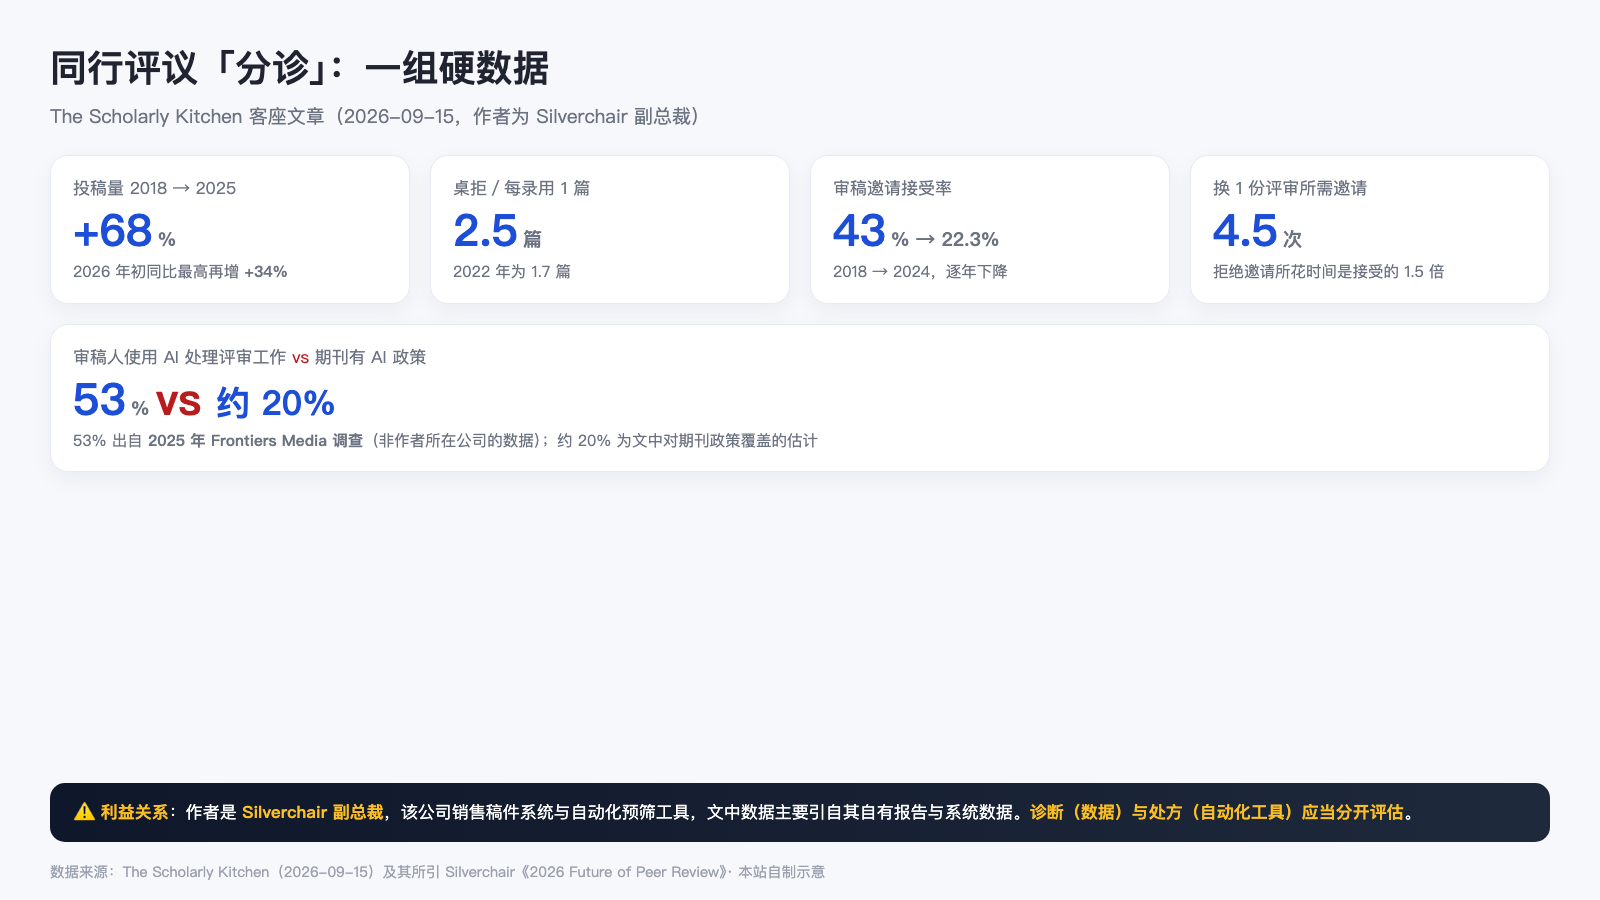The height and width of the screenshot is (900, 1600).
Task: Click the label 审稿人使用 AI 处理评审工作 vs 期刊有 AI 政策
Action: tap(250, 357)
